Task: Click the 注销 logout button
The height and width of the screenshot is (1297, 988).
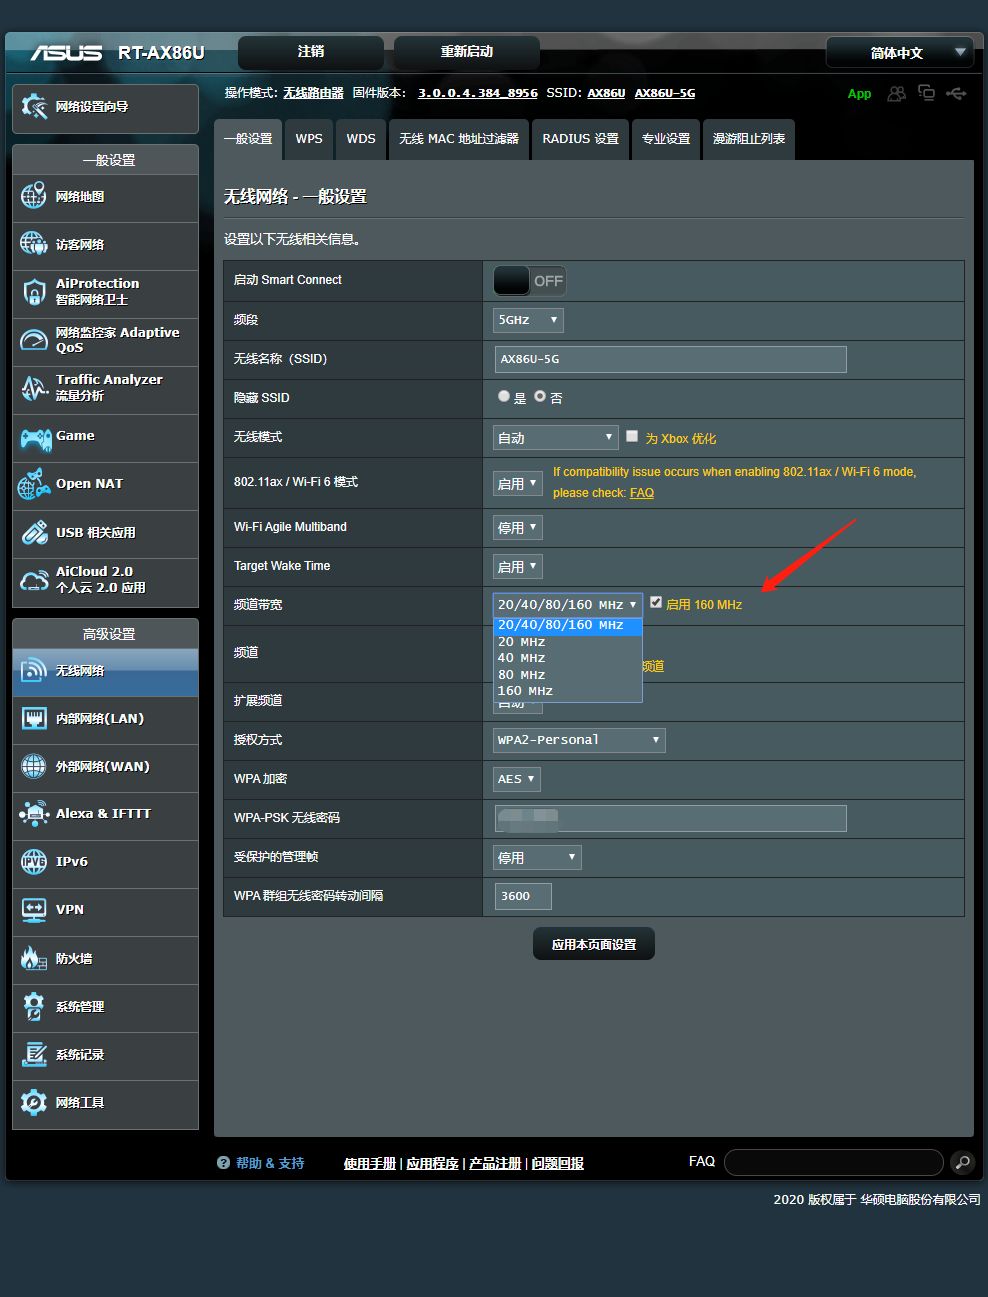Action: point(311,52)
